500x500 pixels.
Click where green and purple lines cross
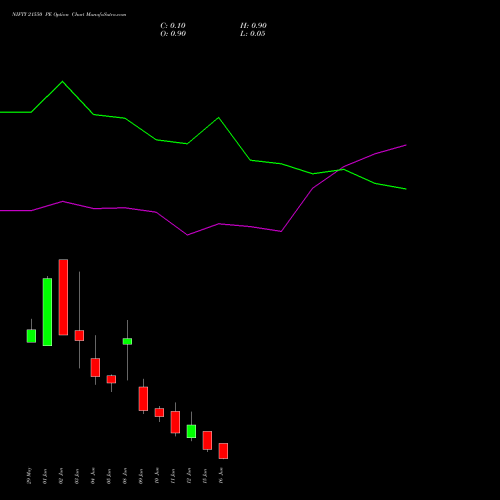point(341,169)
